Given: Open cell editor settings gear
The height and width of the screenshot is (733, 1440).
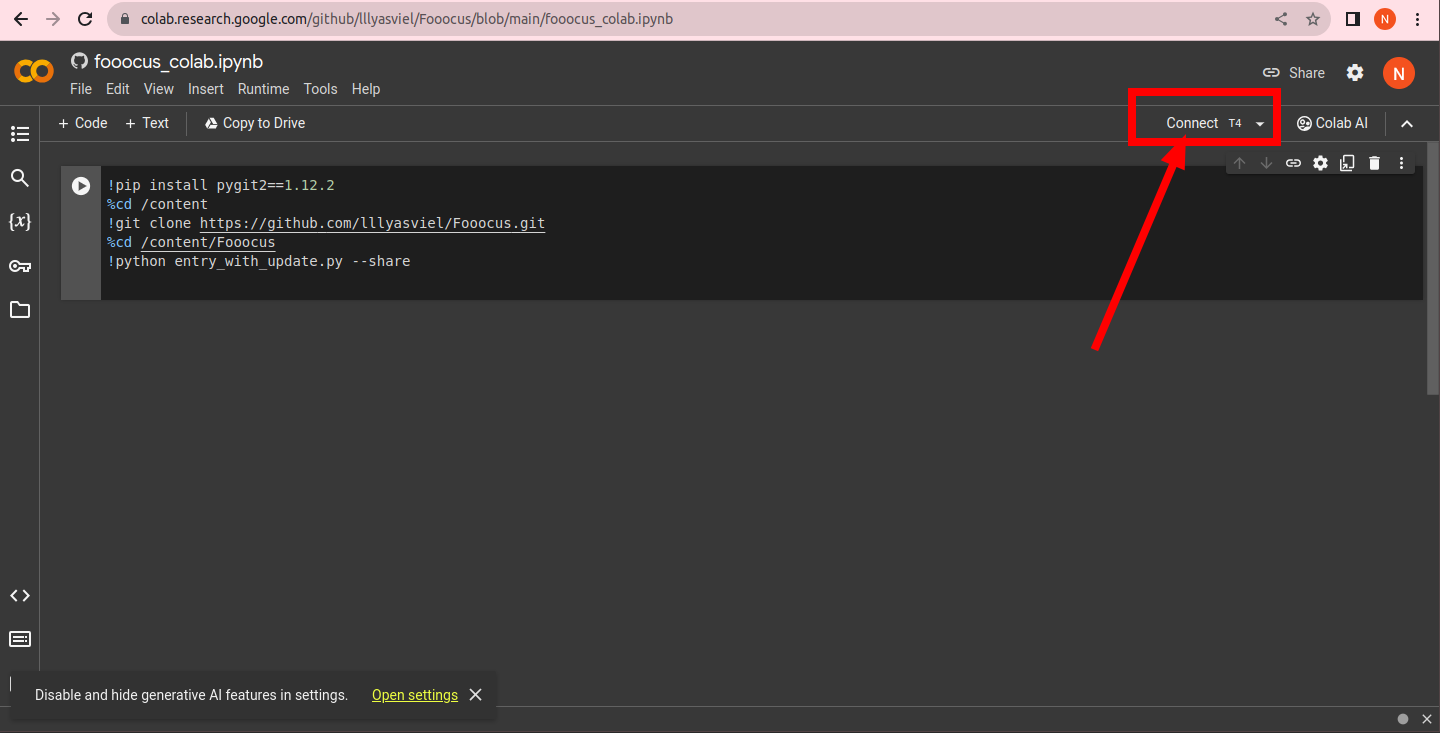Looking at the screenshot, I should pos(1320,163).
